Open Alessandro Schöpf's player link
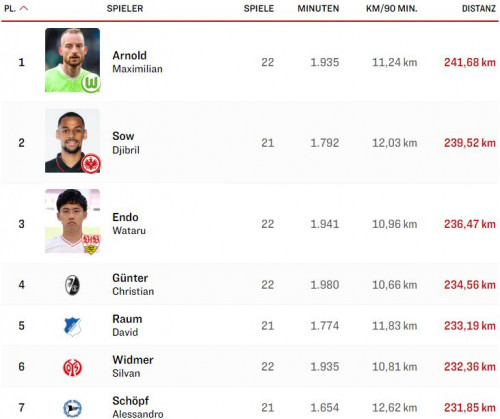Image resolution: width=500 pixels, height=419 pixels. click(138, 407)
